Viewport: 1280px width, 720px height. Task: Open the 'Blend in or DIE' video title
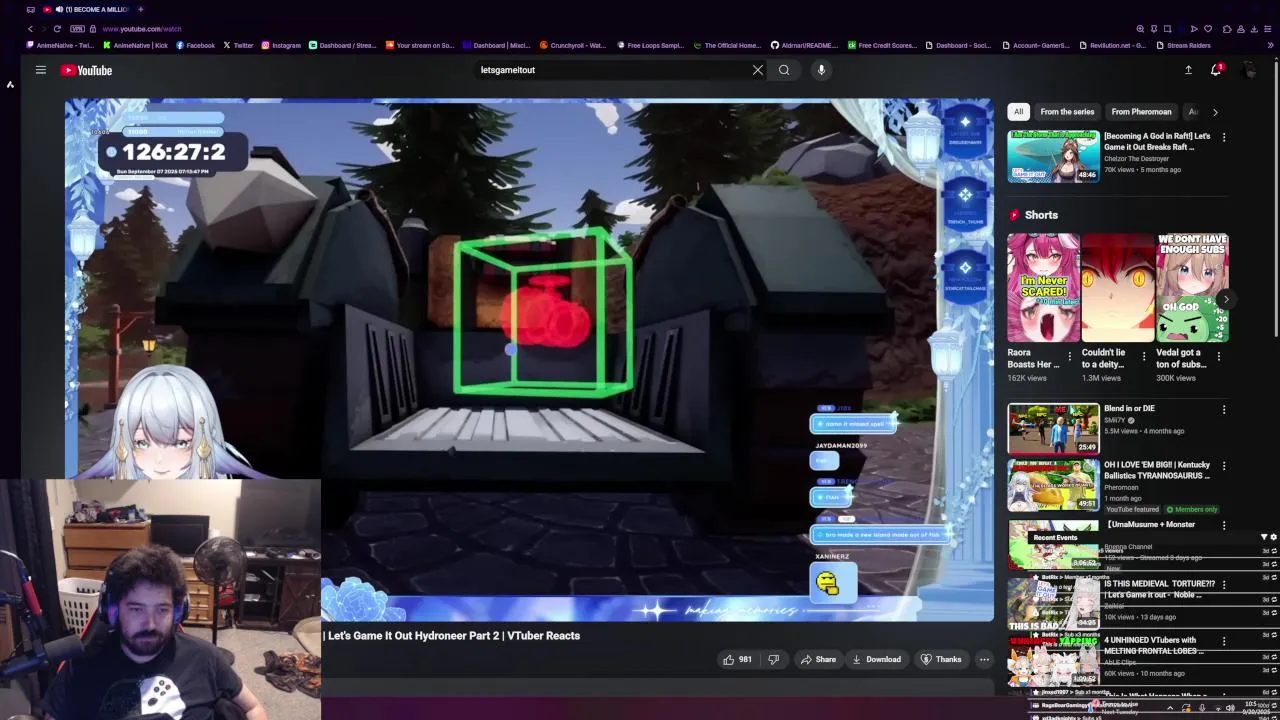click(1129, 408)
